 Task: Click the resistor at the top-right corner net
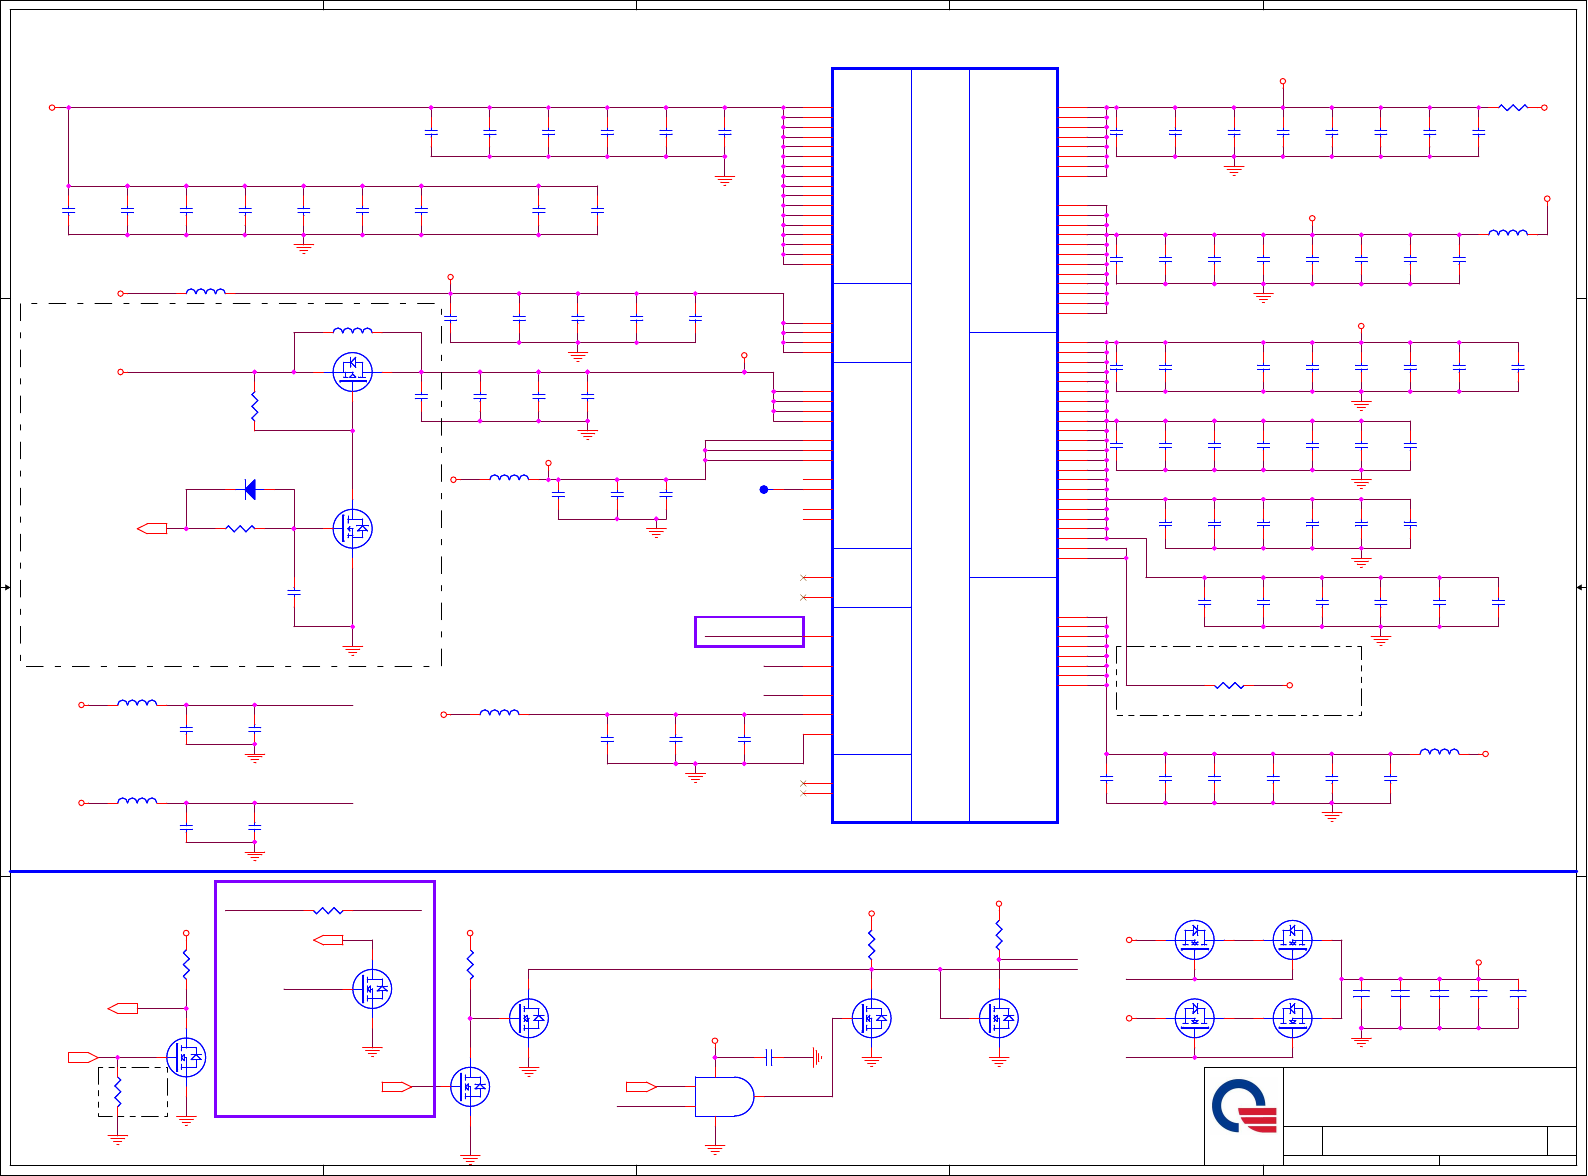(x=1513, y=107)
